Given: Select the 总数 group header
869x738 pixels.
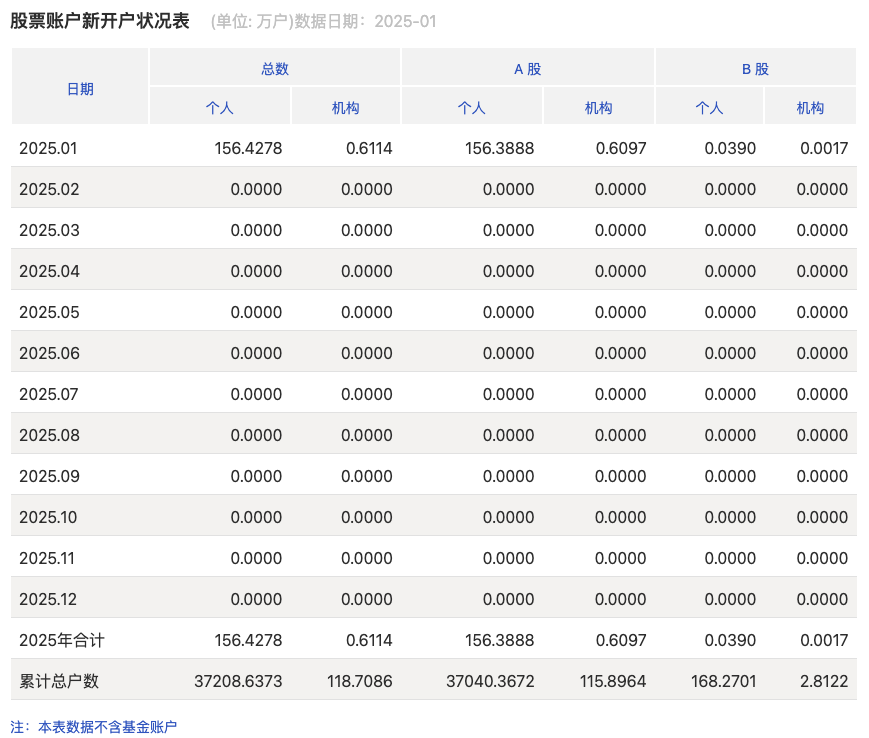Looking at the screenshot, I should [x=275, y=69].
